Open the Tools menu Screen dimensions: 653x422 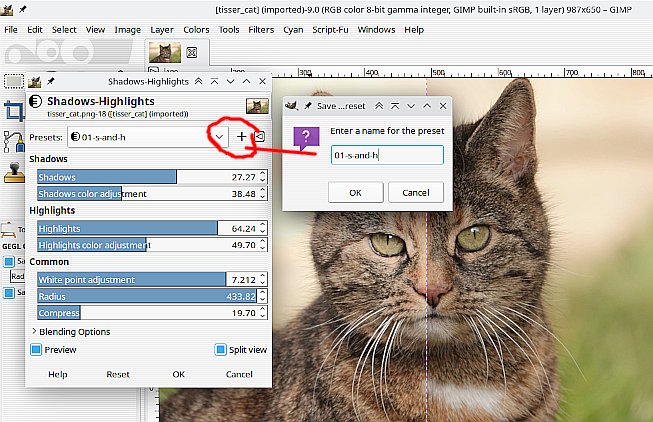coord(229,30)
